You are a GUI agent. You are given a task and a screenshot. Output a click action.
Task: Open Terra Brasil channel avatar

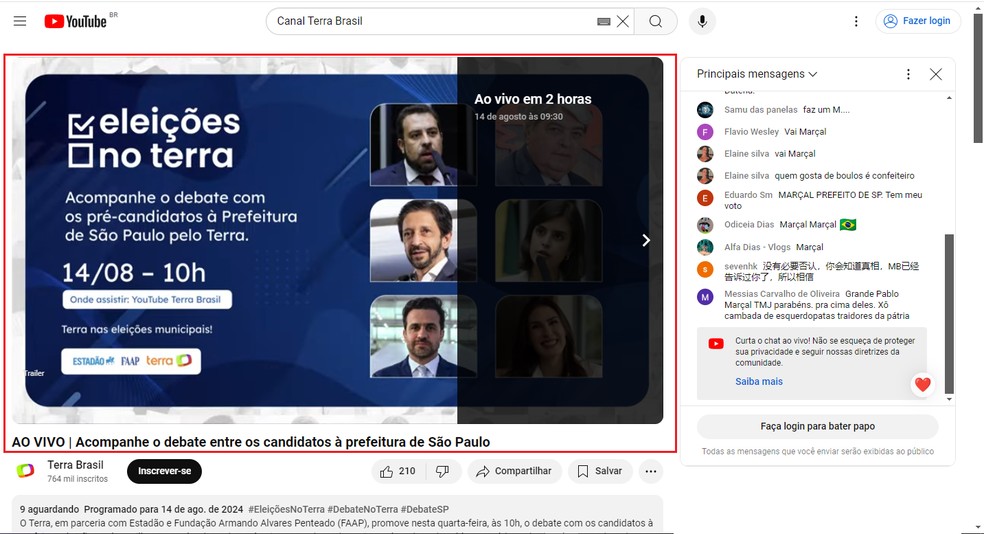pos(25,471)
